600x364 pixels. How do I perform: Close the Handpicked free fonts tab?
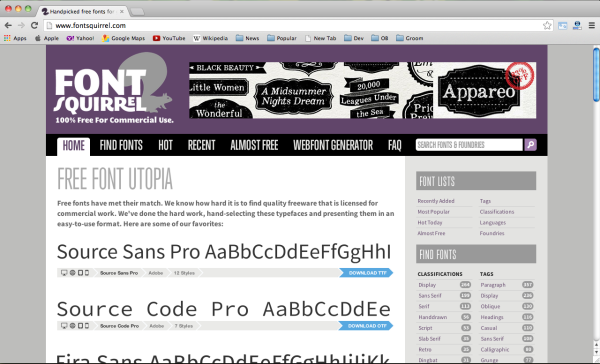tap(122, 11)
